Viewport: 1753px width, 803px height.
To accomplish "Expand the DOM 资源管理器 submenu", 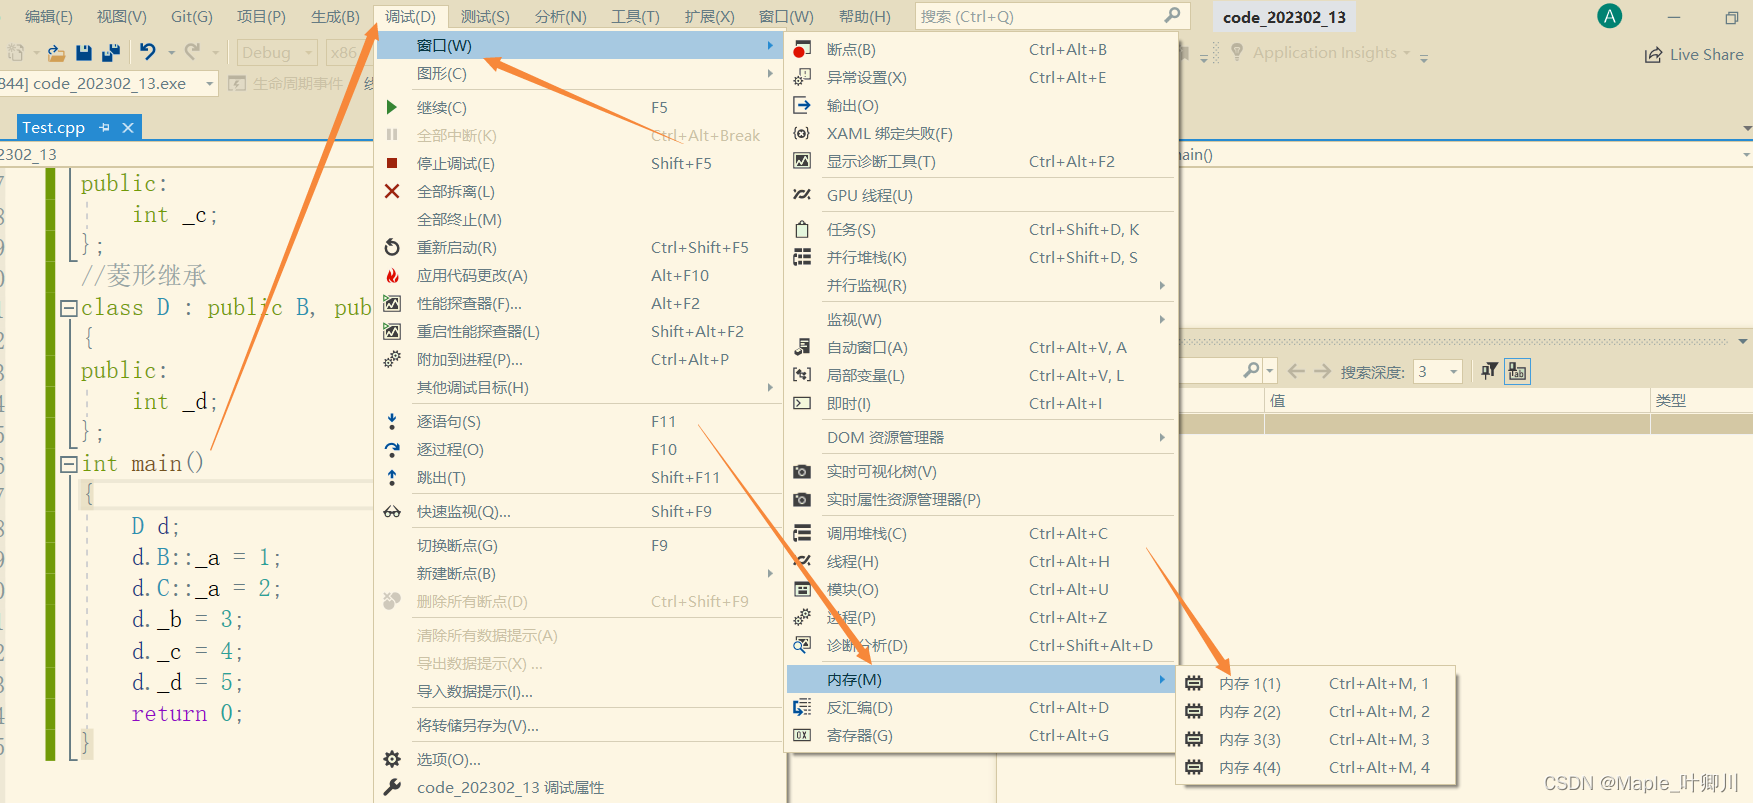I will (981, 437).
